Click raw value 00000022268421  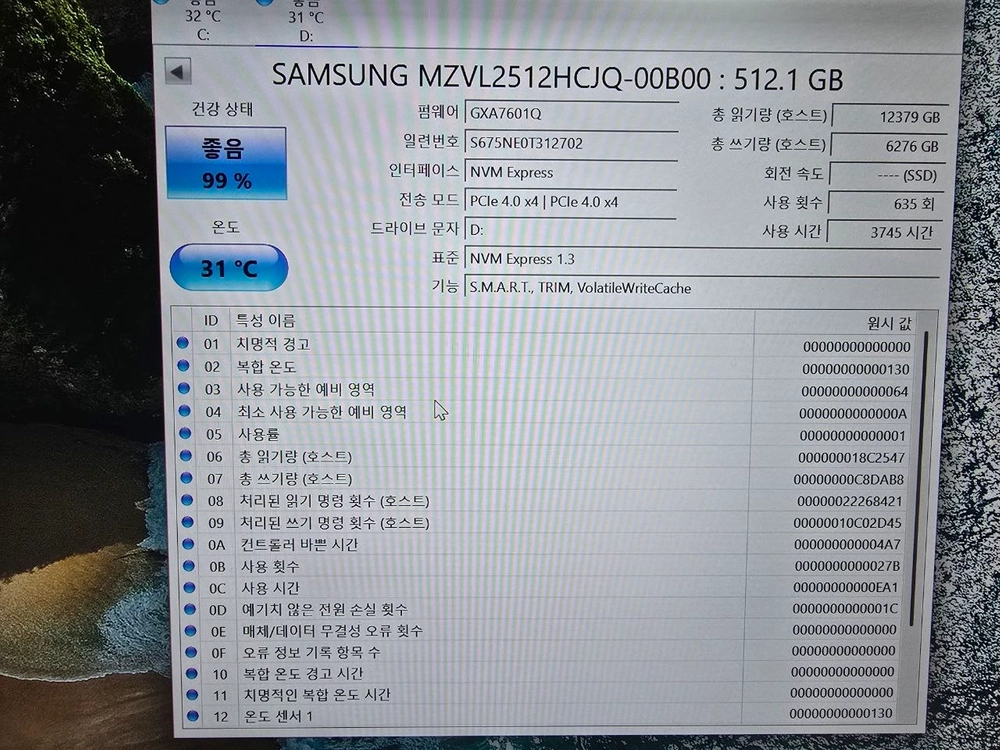[850, 501]
